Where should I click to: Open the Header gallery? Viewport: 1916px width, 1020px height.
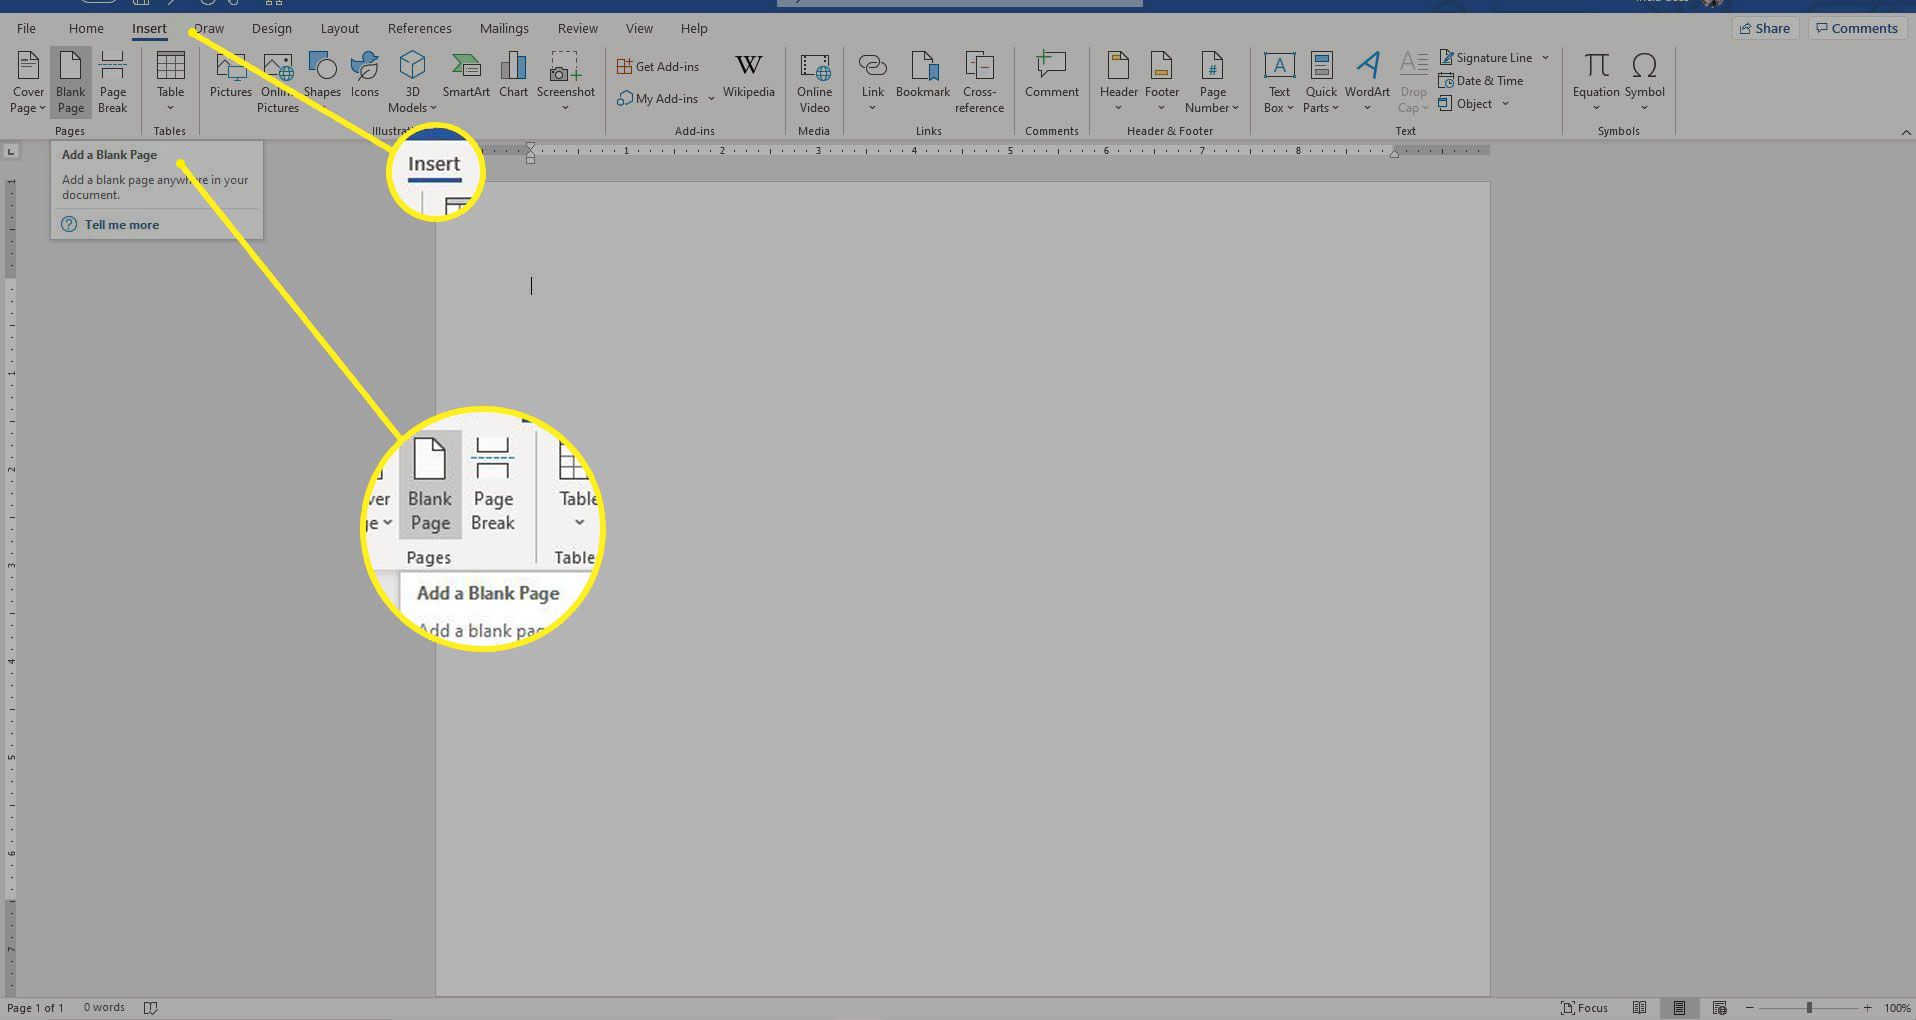point(1118,82)
